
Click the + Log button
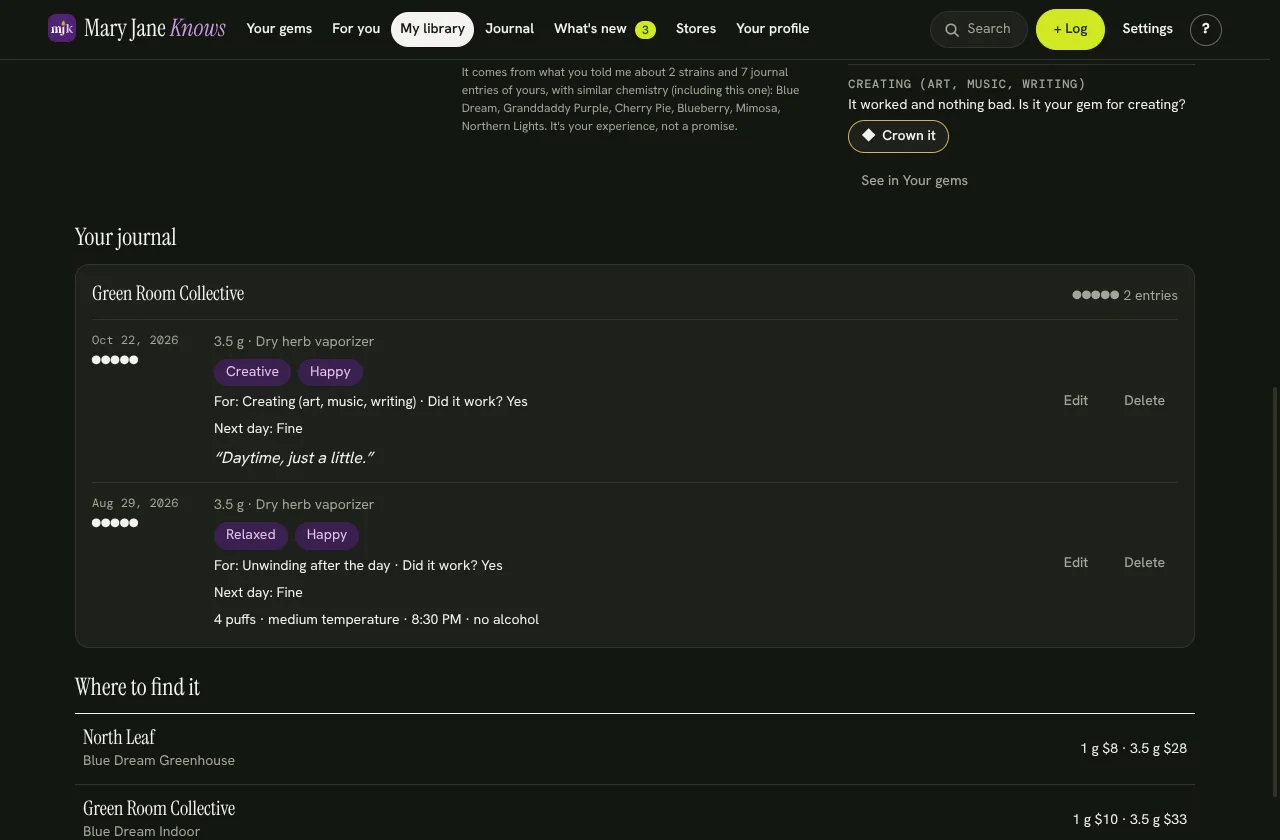(x=1070, y=30)
